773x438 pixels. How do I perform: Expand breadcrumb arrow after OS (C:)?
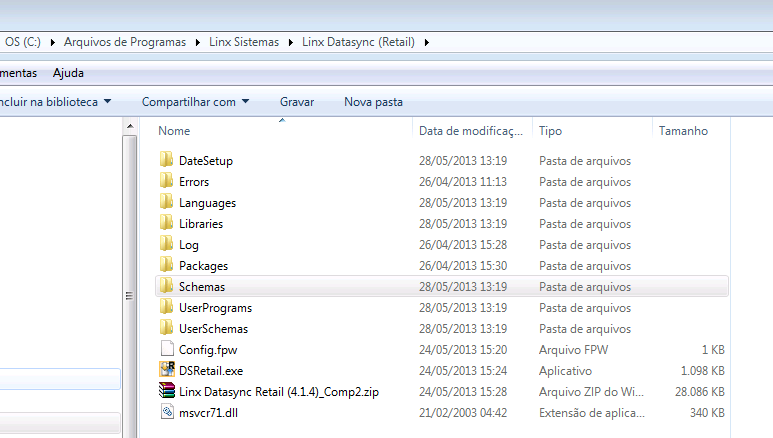(x=53, y=42)
